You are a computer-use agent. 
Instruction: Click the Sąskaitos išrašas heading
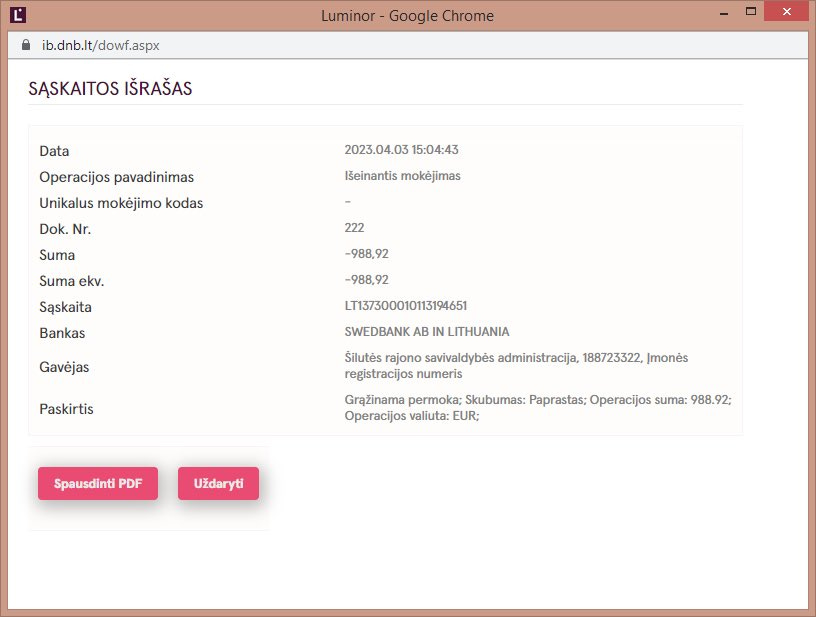[x=110, y=89]
